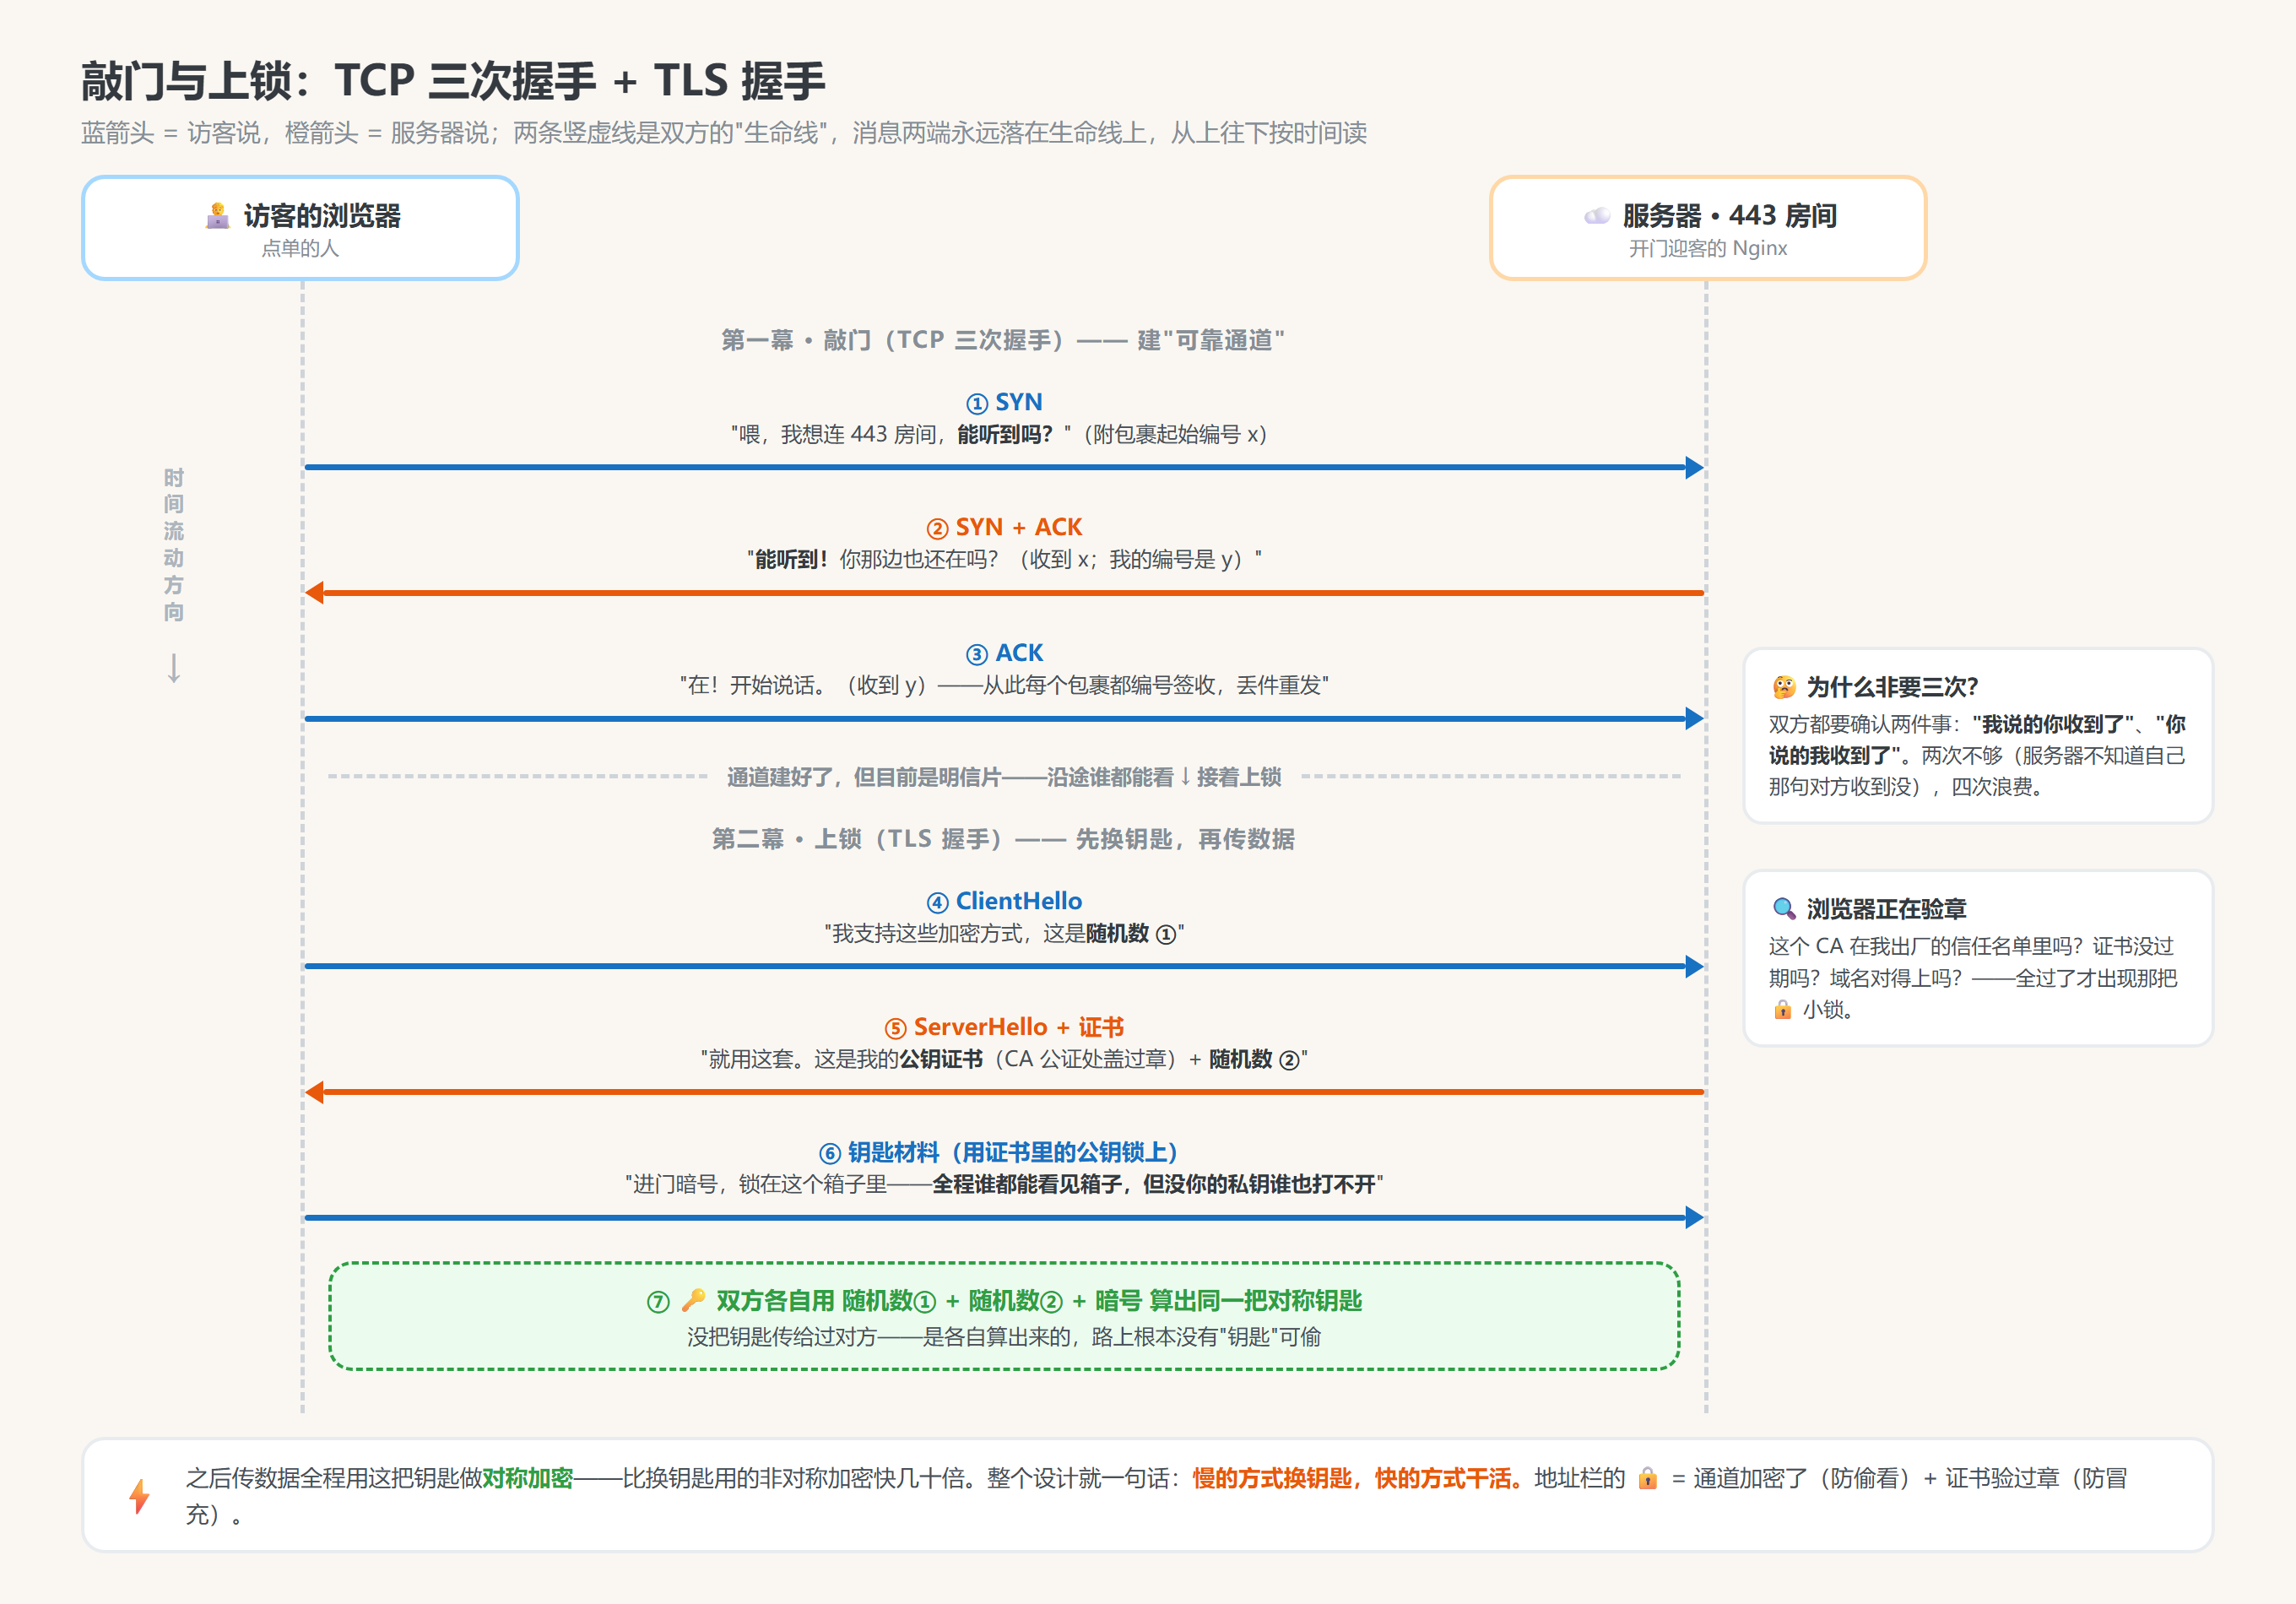The image size is (2296, 1604).
Task: Click the heading 为什么非要三次?
Action: pyautogui.click(x=1892, y=687)
